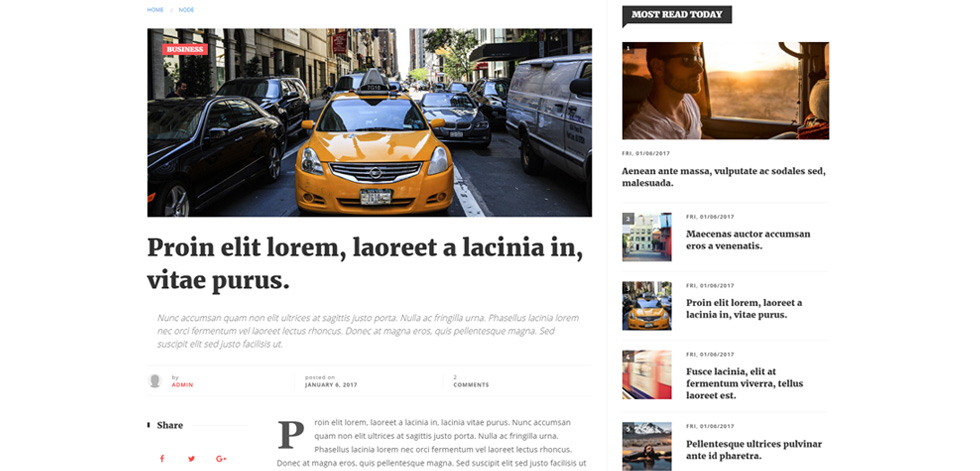Open the ADMIN author link

click(x=182, y=385)
